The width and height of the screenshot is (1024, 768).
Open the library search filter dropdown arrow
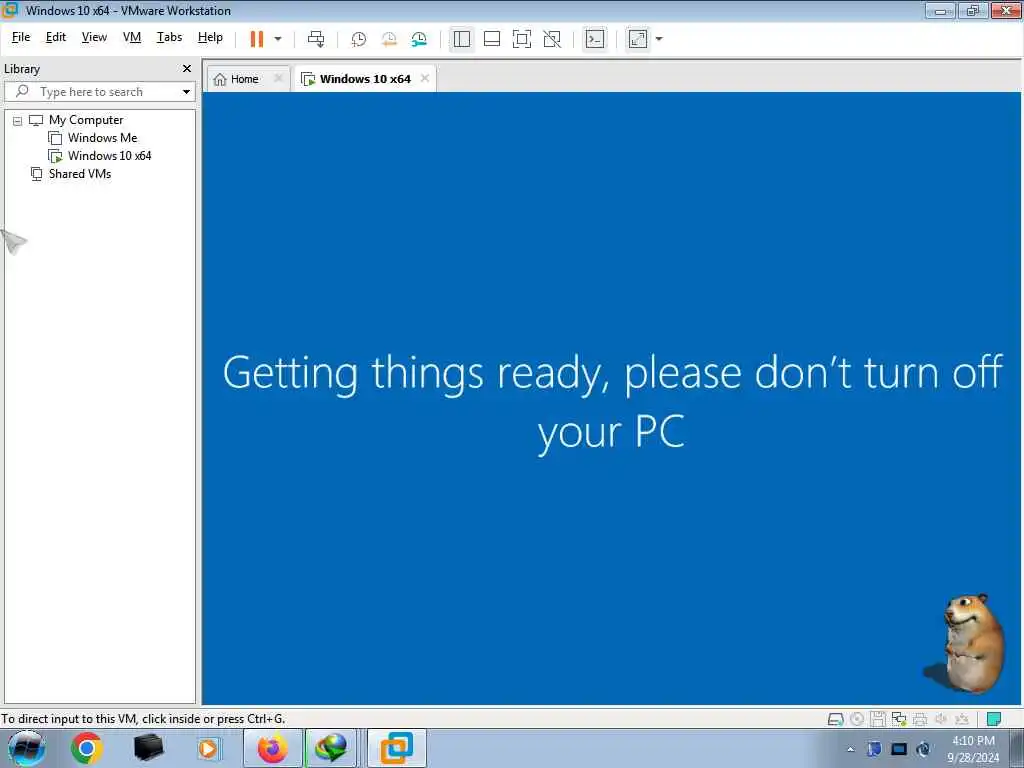187,92
